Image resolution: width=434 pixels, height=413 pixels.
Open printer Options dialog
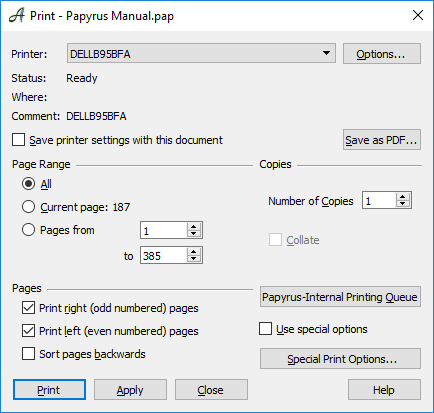(x=382, y=53)
